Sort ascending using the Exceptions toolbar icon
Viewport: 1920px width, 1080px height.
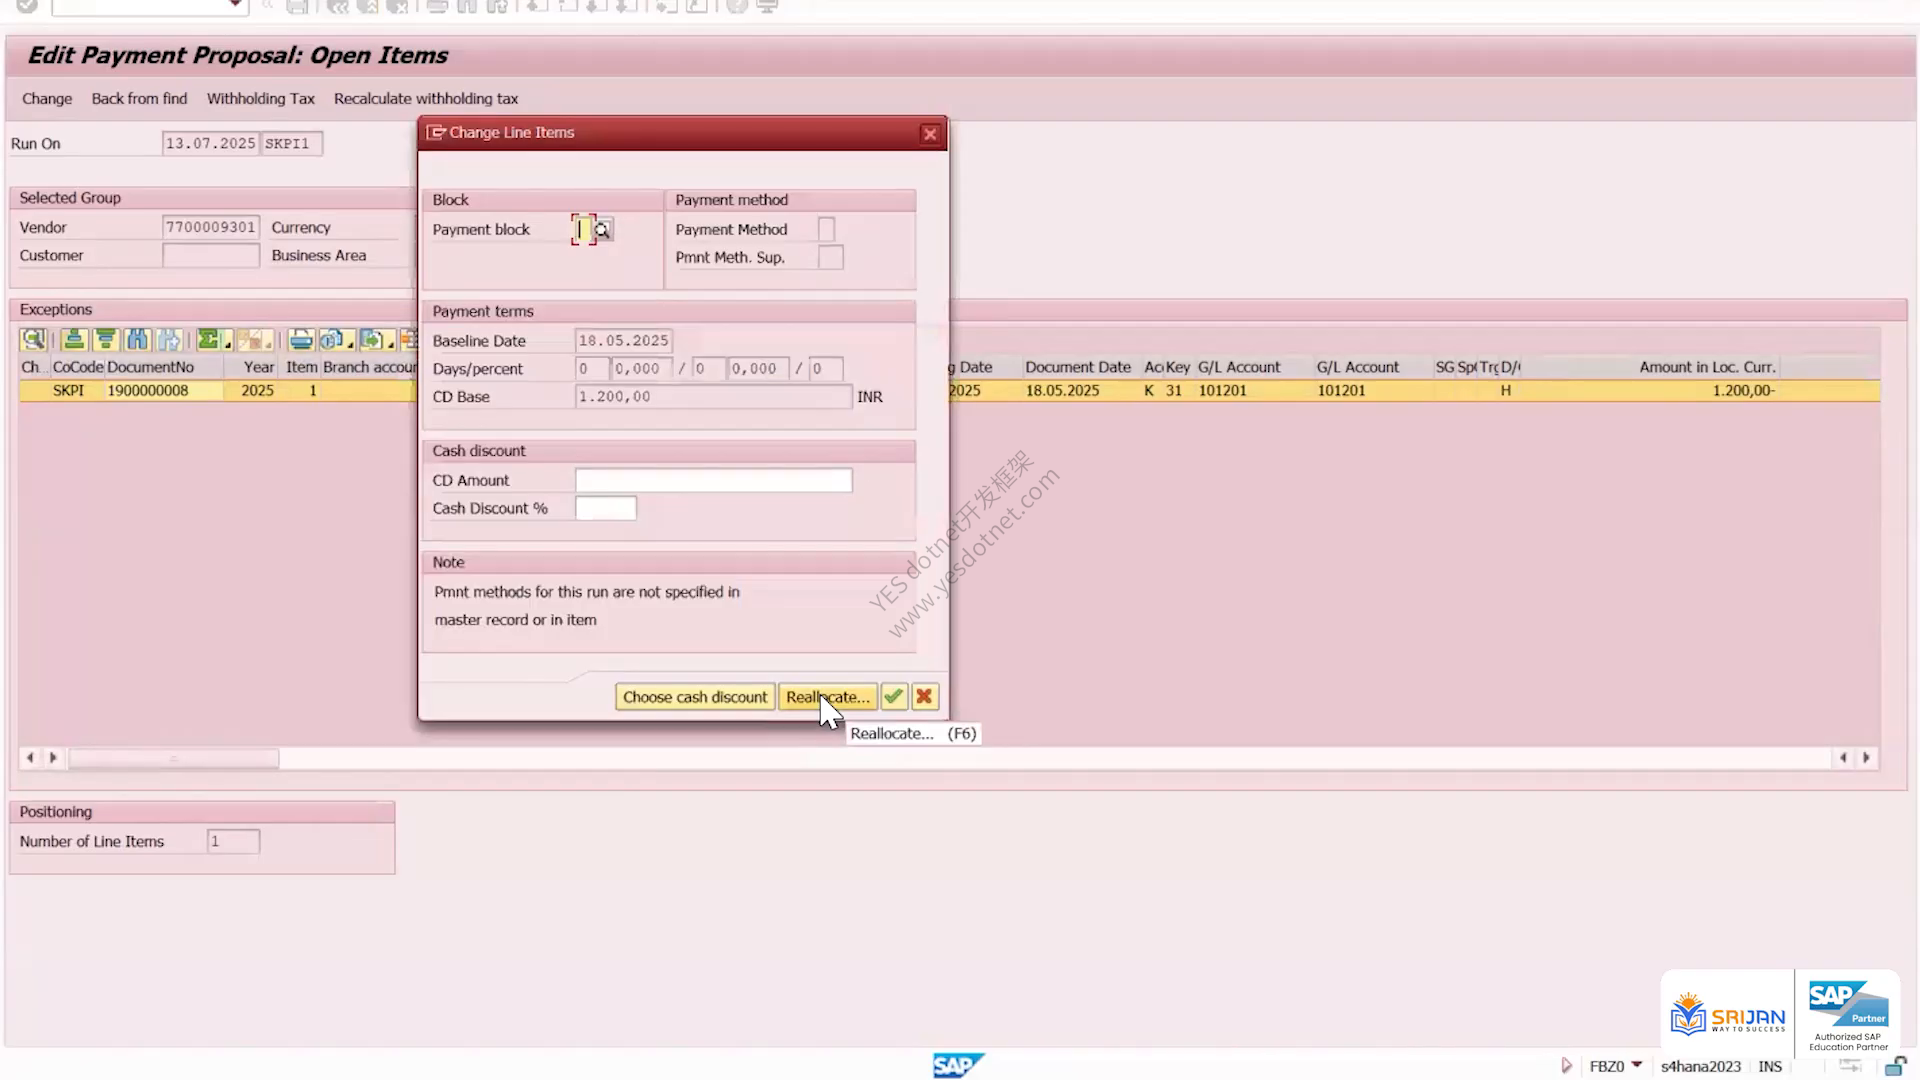coord(74,340)
